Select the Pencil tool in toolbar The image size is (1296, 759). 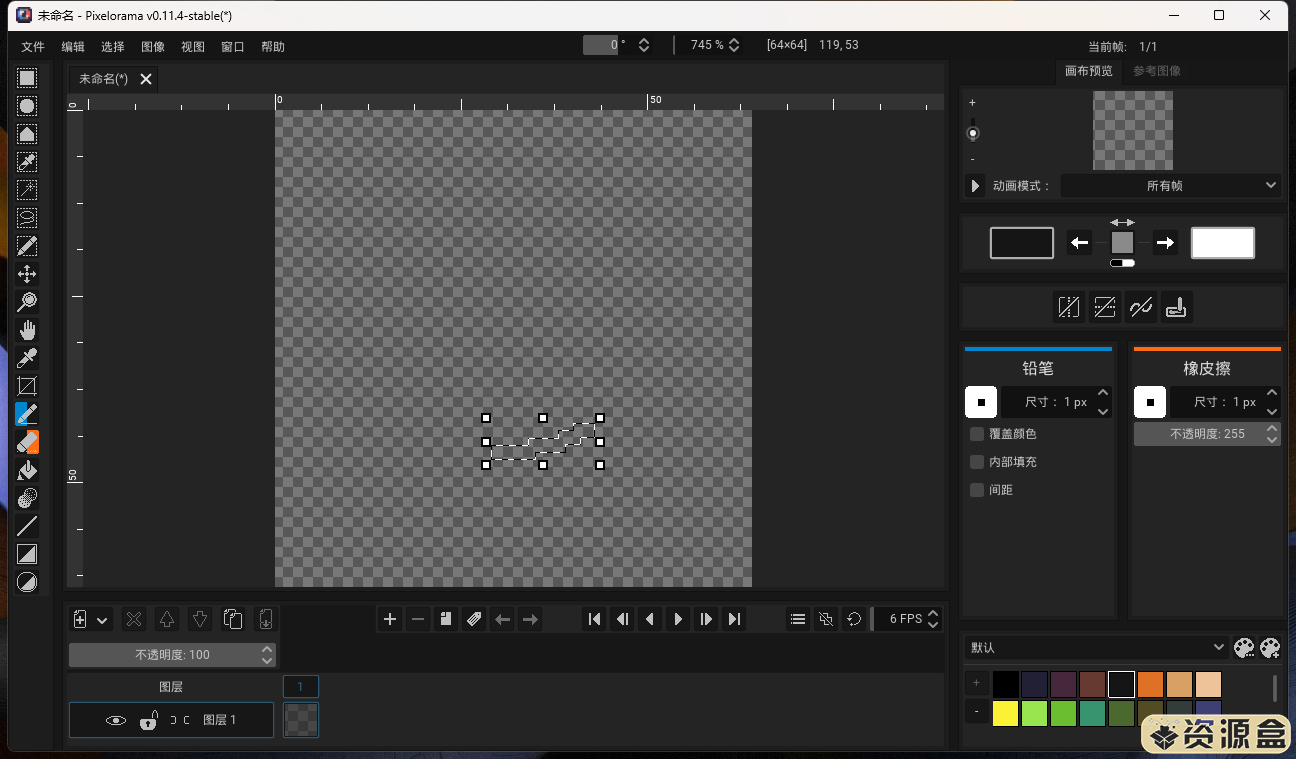[27, 414]
